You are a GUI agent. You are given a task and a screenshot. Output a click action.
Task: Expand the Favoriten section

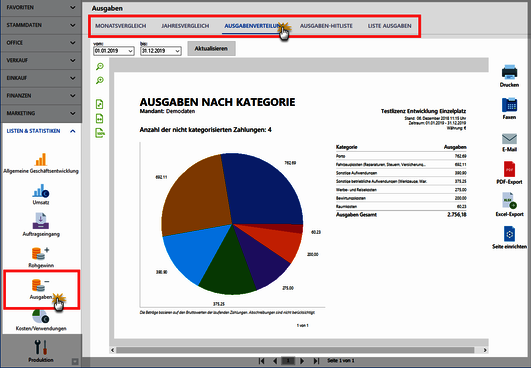pyautogui.click(x=41, y=7)
